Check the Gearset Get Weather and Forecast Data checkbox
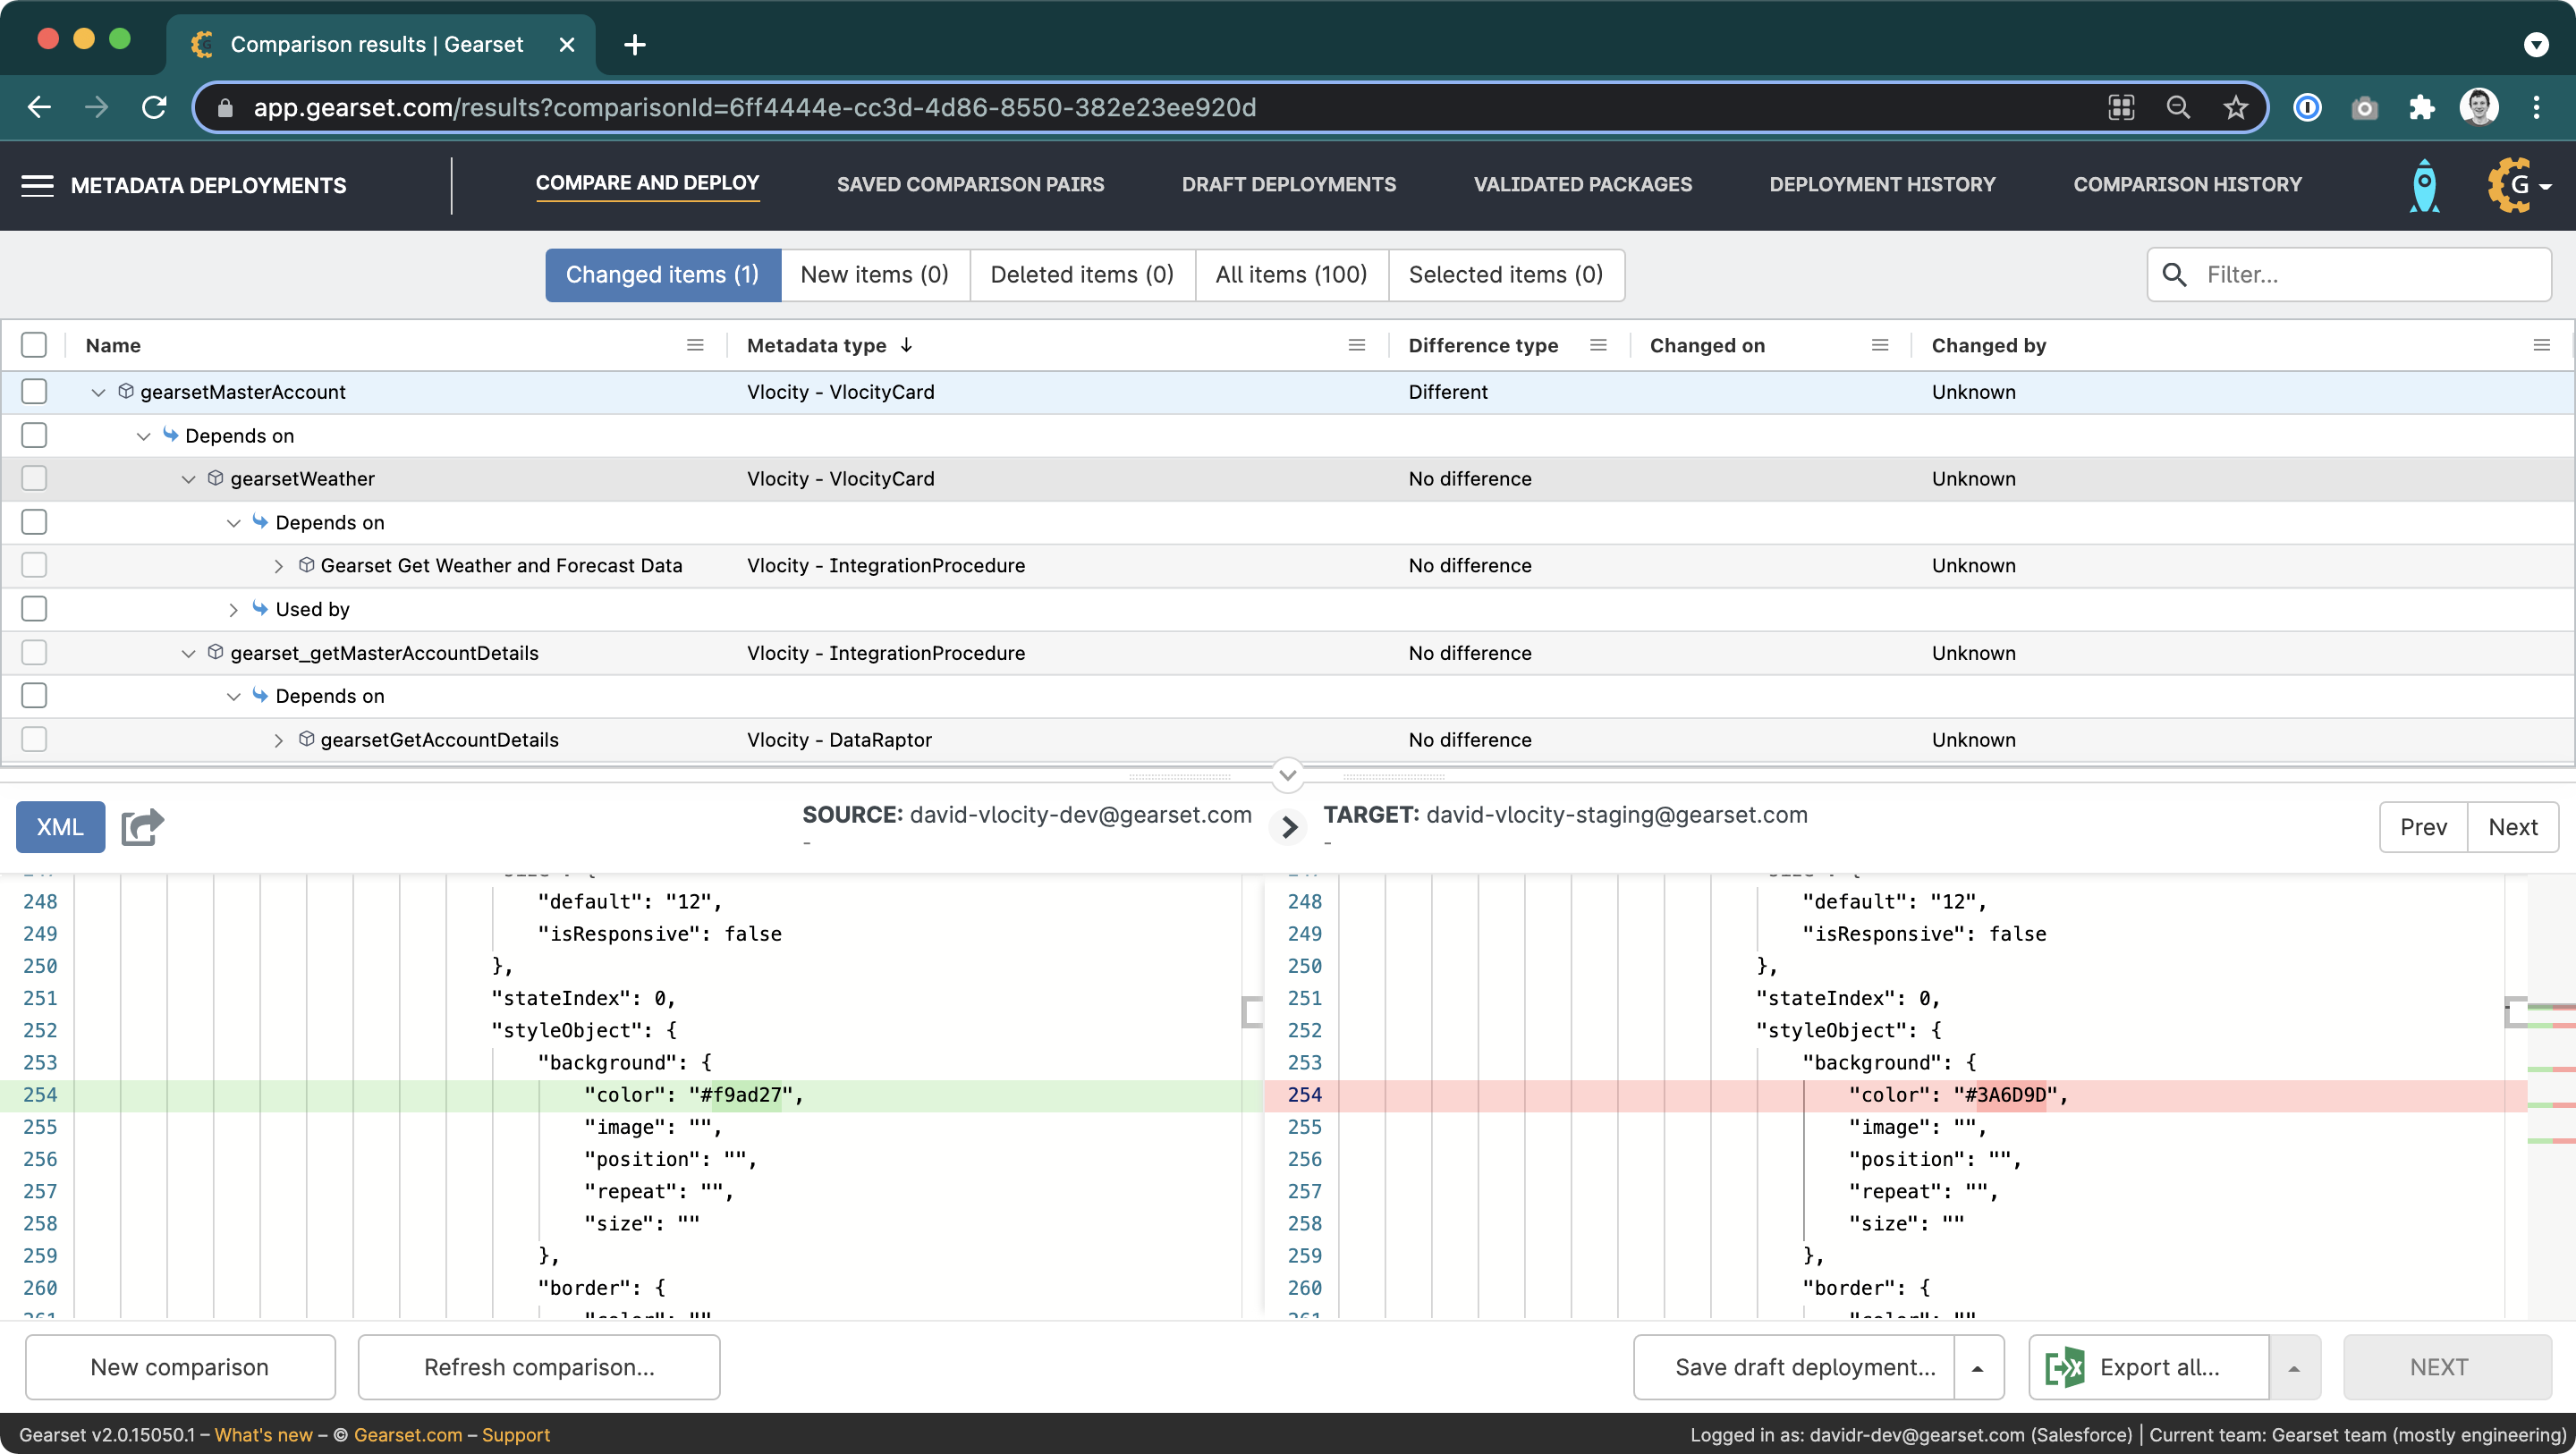Viewport: 2576px width, 1454px height. click(34, 566)
